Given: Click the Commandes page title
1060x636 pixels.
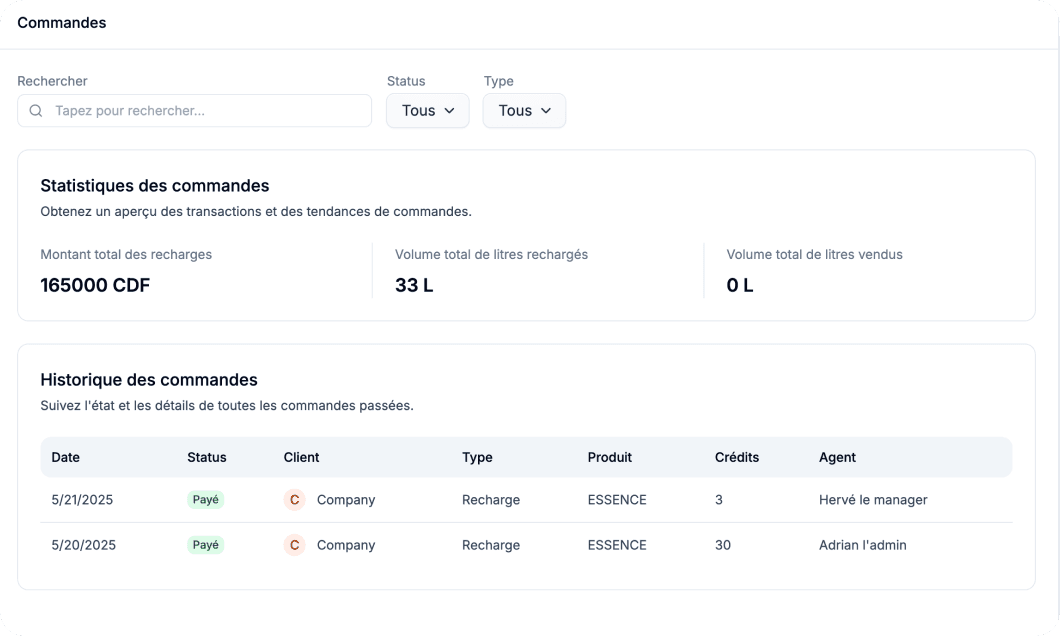Looking at the screenshot, I should 61,23.
